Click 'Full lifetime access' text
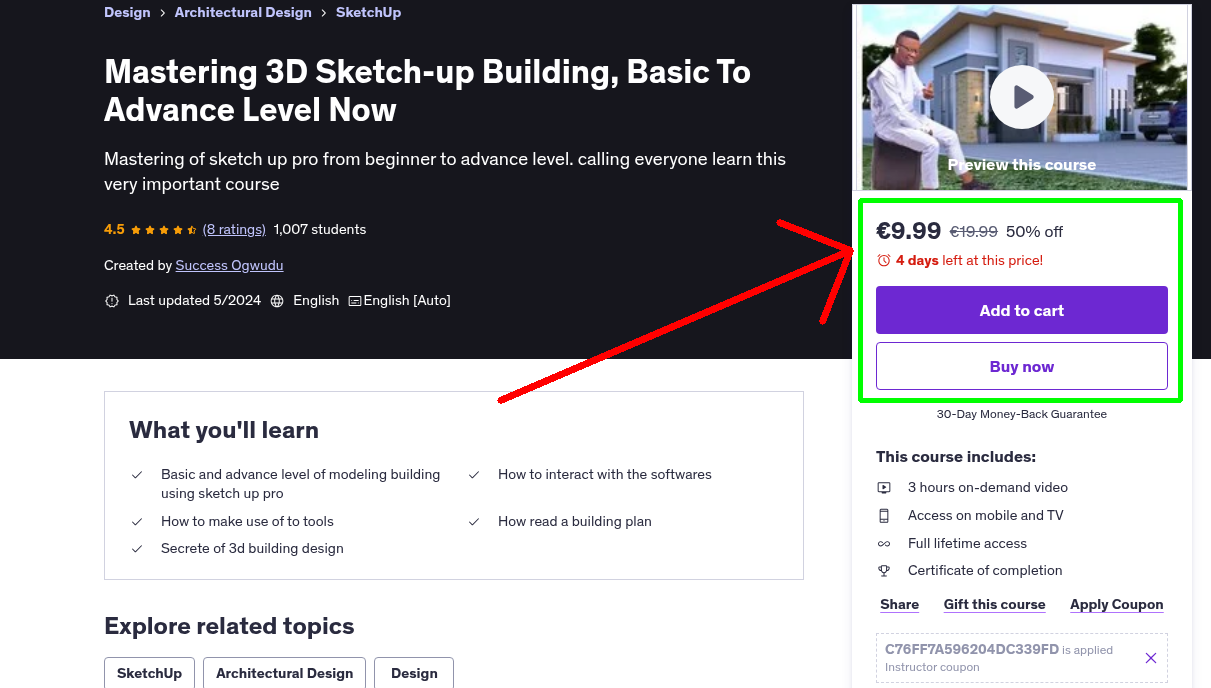This screenshot has height=688, width=1211. click(x=967, y=544)
